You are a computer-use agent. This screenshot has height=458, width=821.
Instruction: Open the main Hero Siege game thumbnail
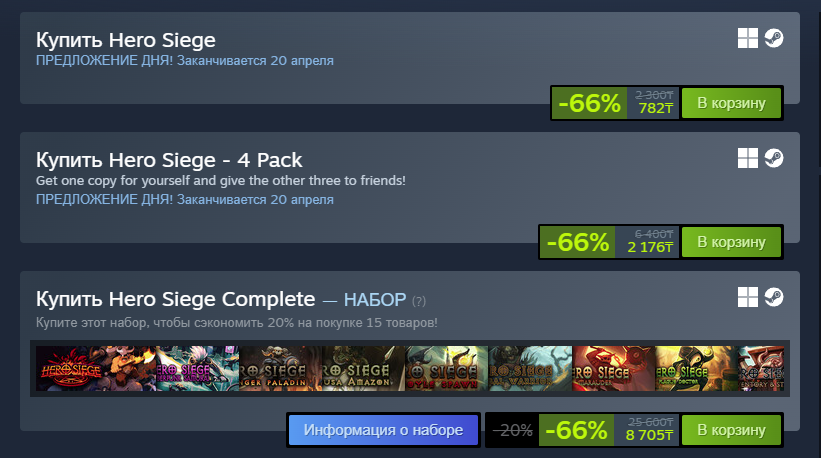[96, 368]
